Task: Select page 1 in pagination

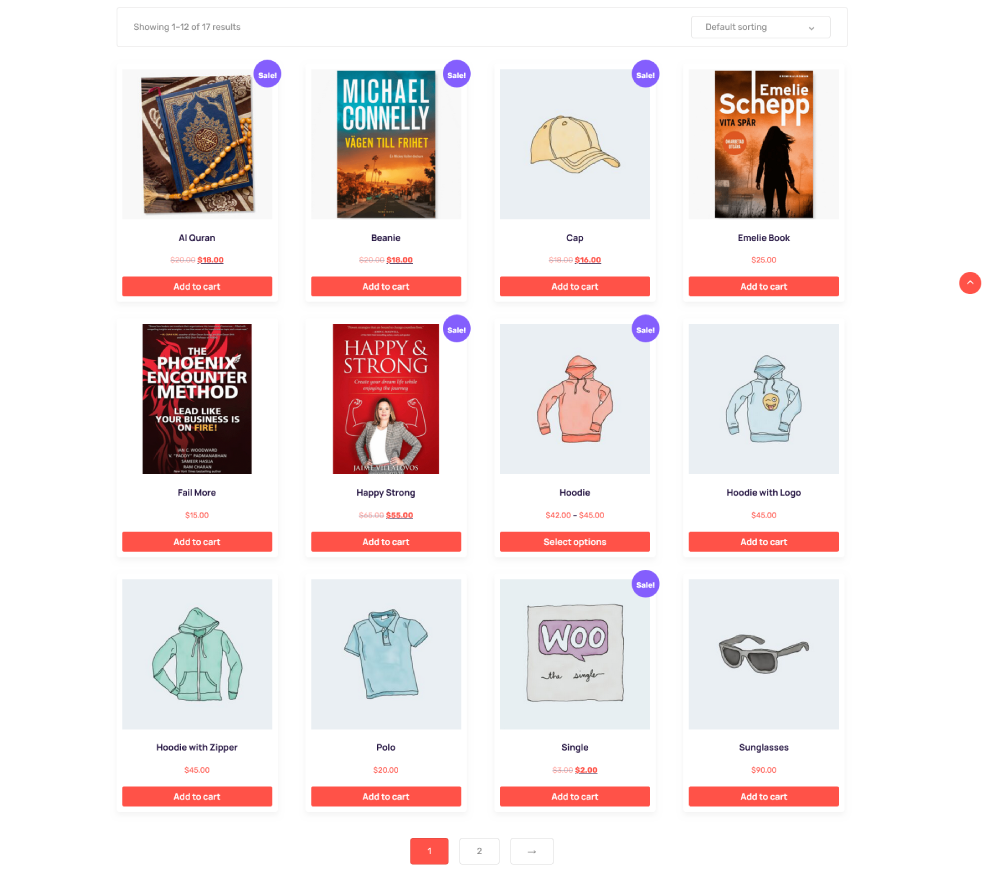Action: click(x=429, y=851)
